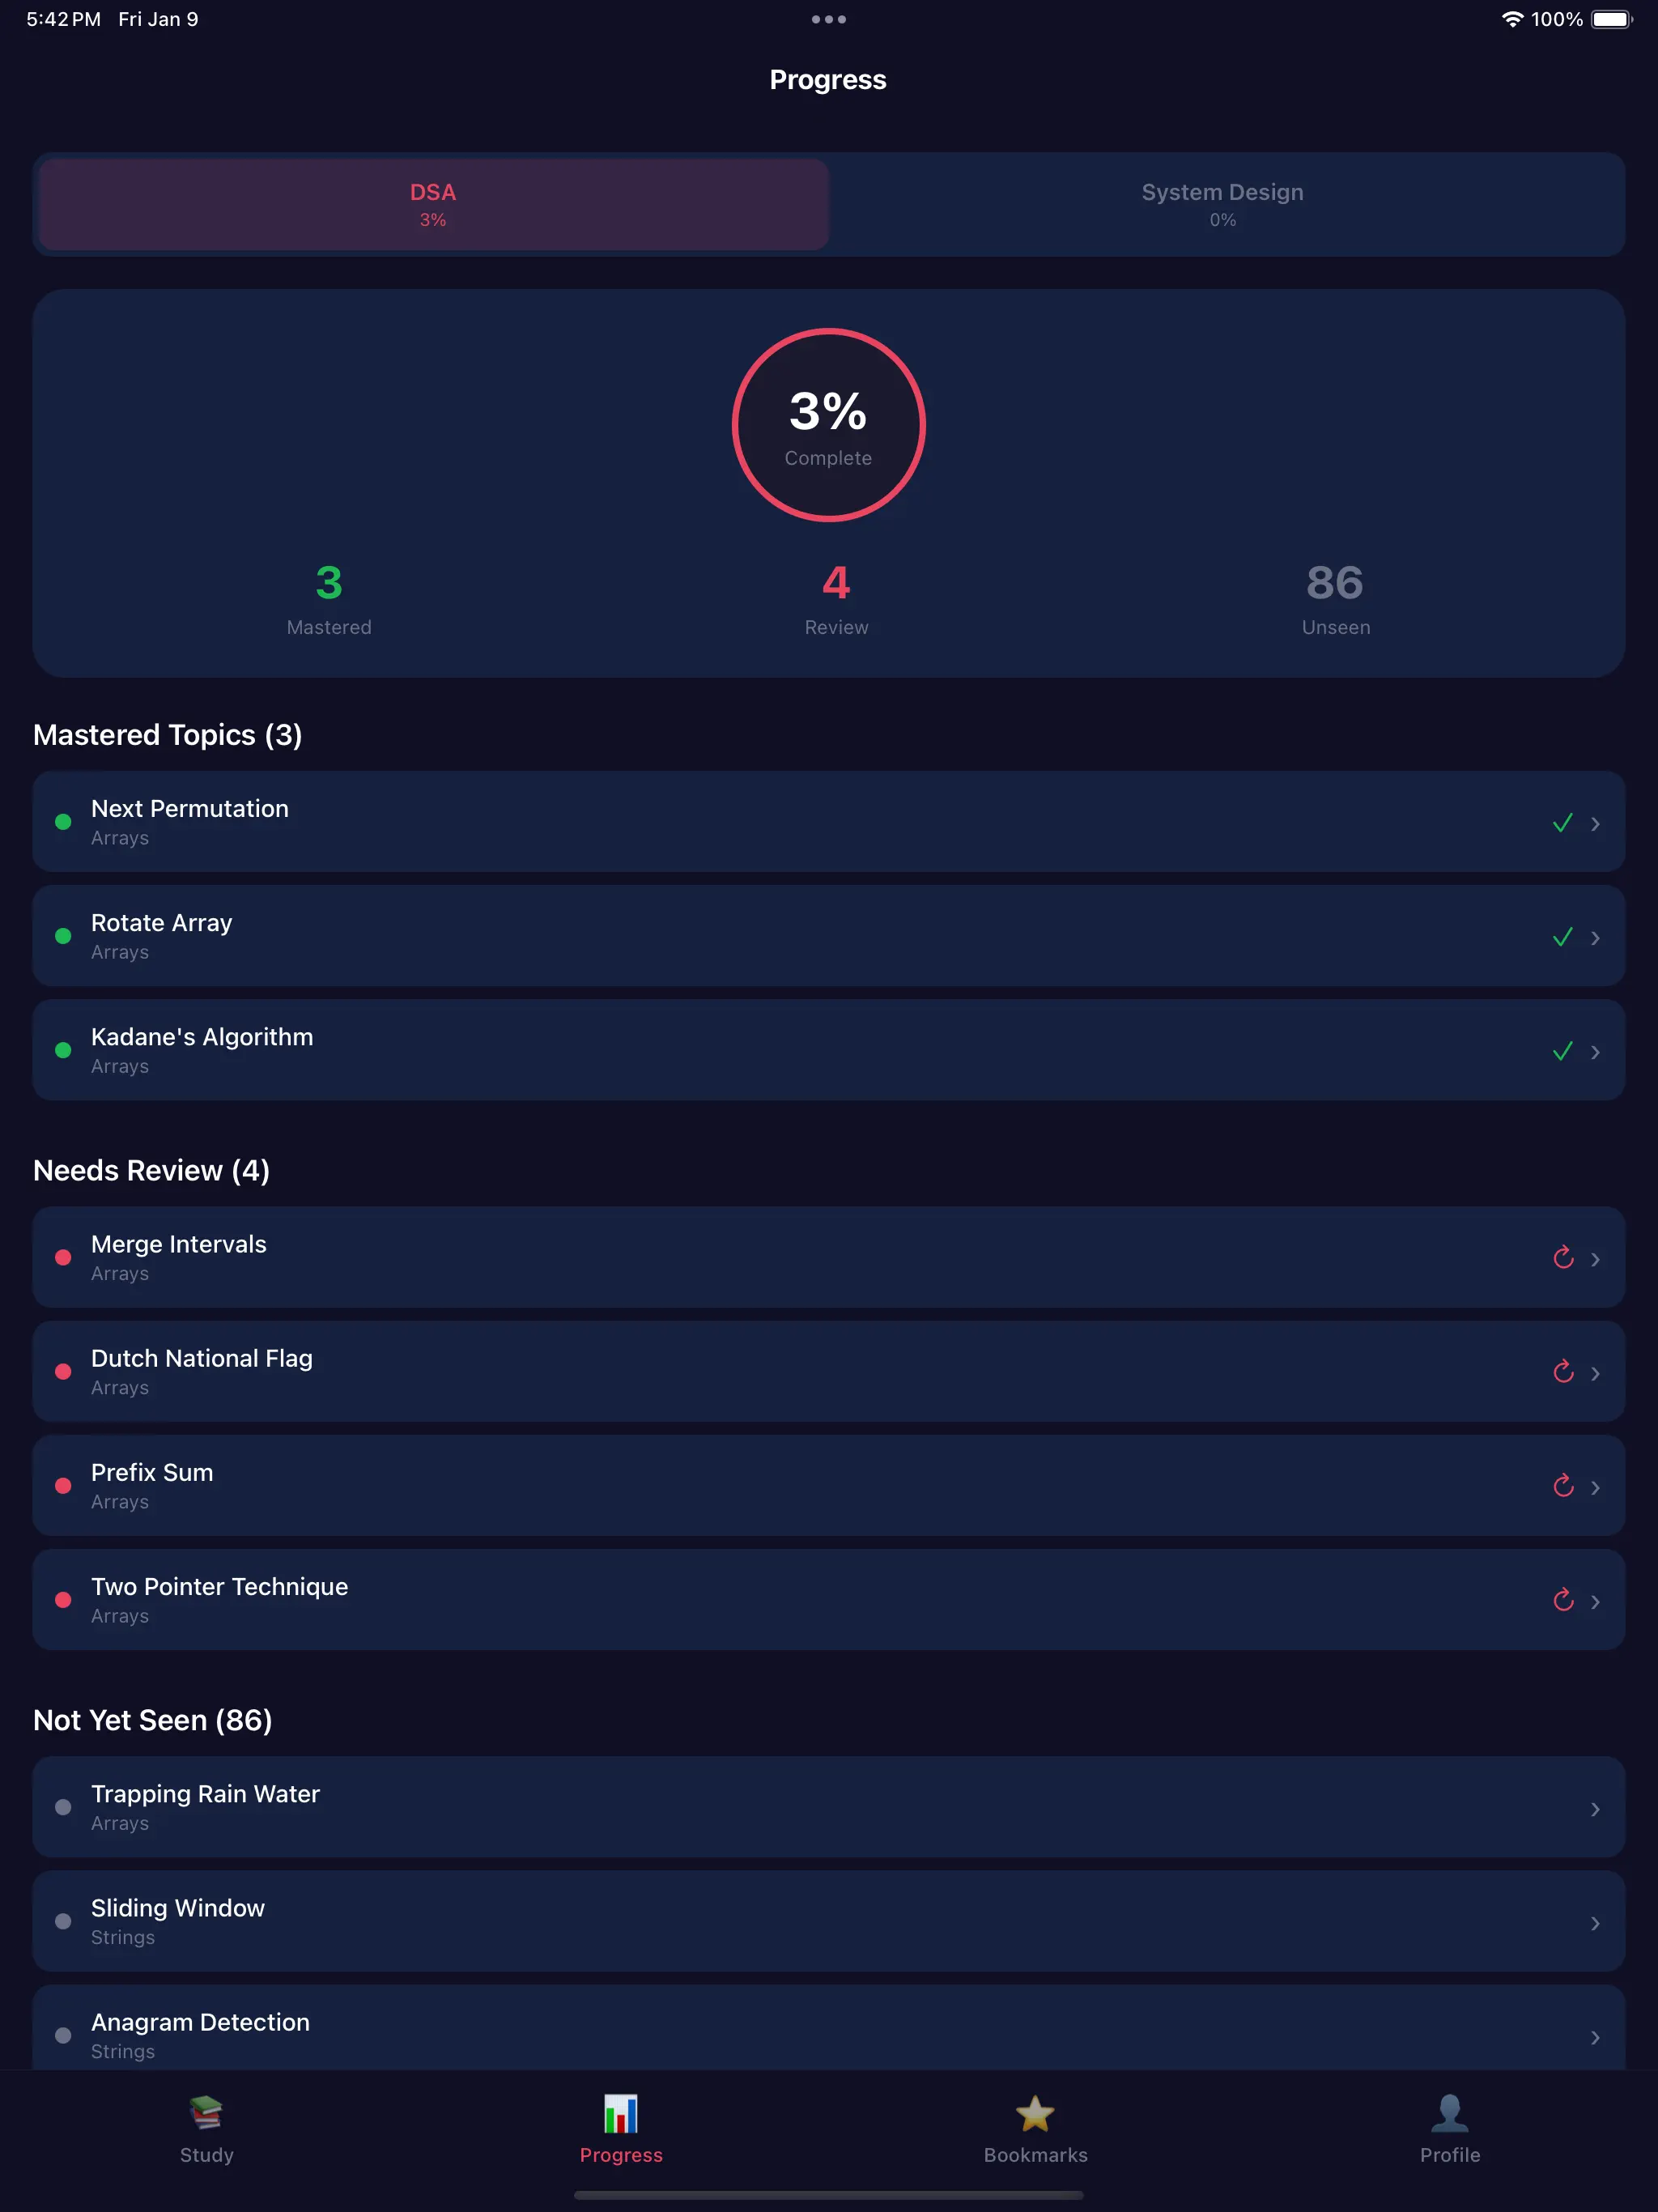Switch to the System Design tab
Image resolution: width=1658 pixels, height=2212 pixels.
(1222, 204)
